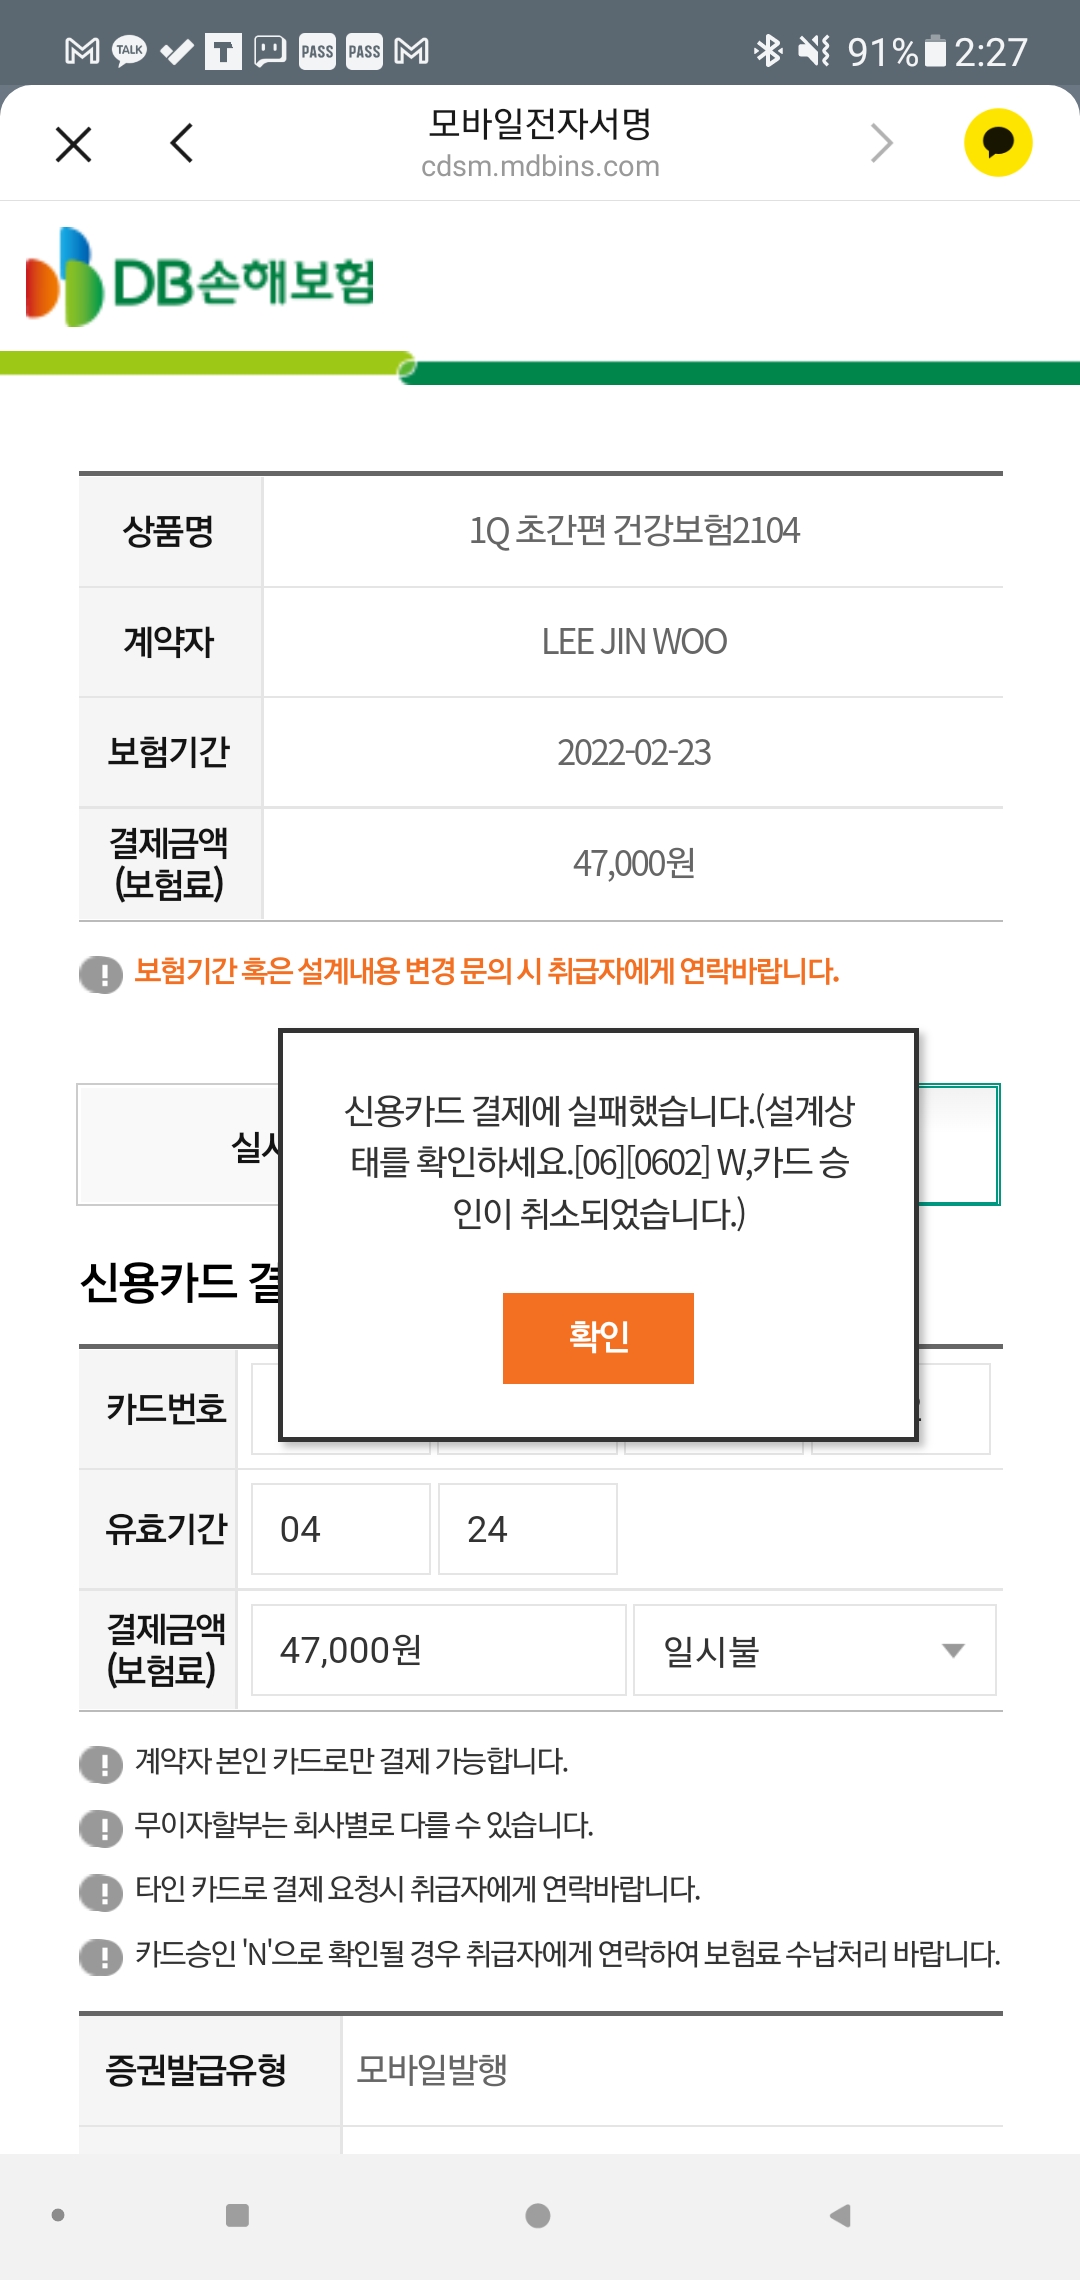
Task: Open the yellow KakaoTalk chat bubble icon
Action: [x=997, y=143]
